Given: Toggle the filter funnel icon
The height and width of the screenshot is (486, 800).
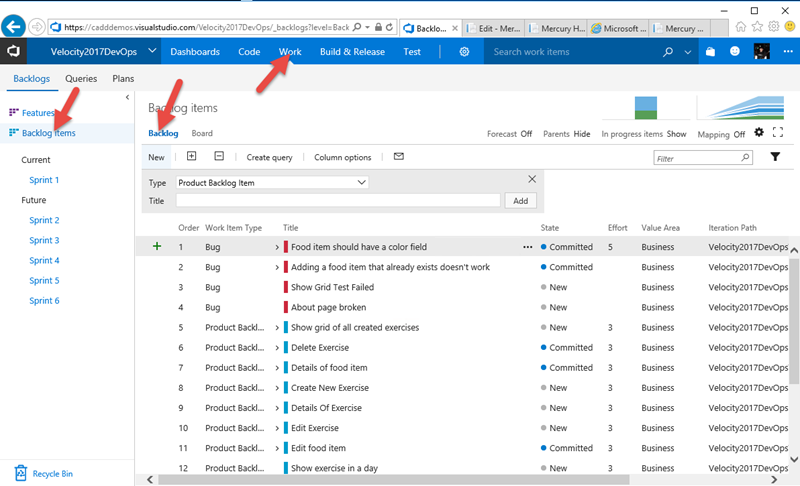Looking at the screenshot, I should point(775,157).
